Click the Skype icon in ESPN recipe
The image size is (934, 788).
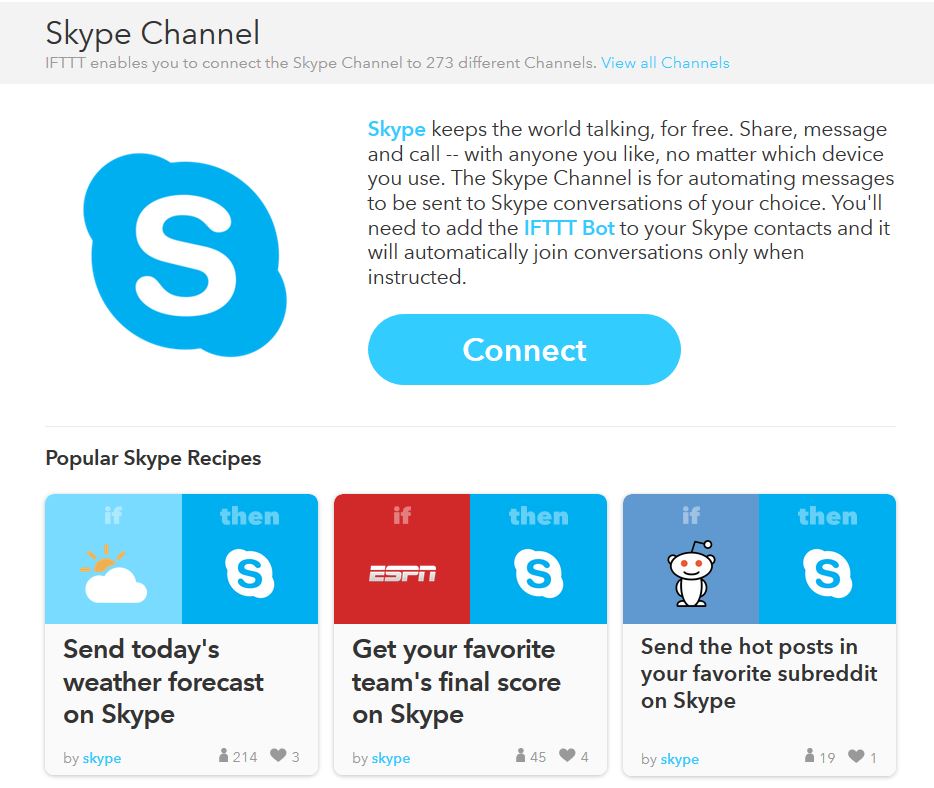[x=538, y=574]
